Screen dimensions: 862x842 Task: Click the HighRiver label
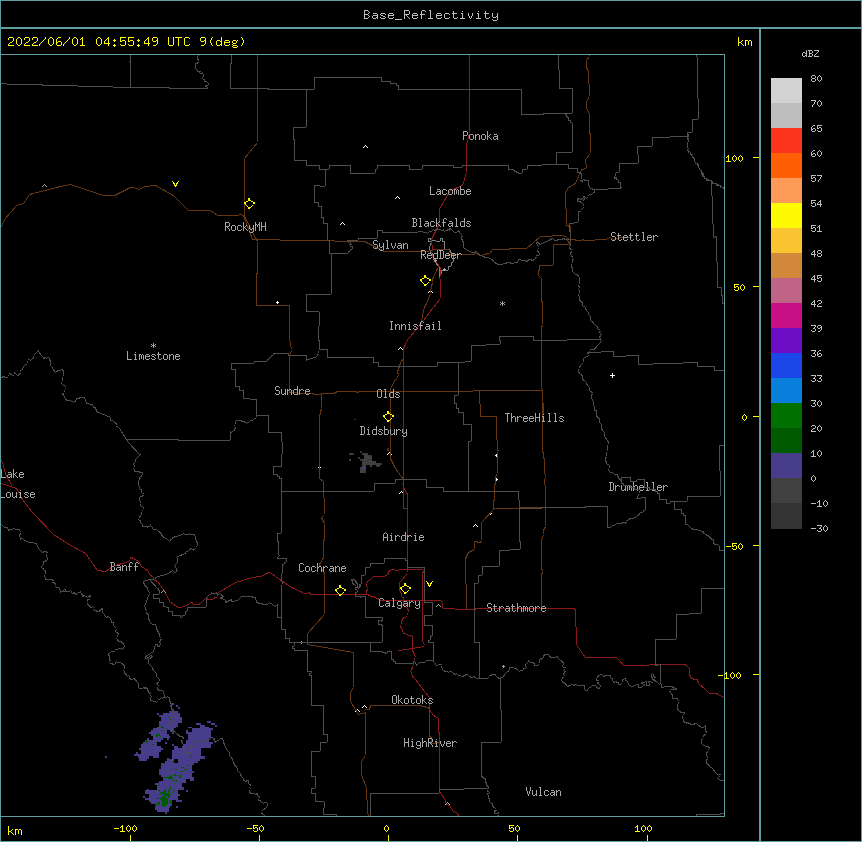click(430, 743)
